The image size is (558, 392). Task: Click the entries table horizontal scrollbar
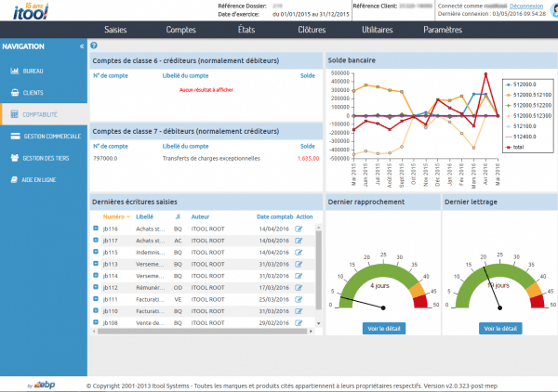point(202,331)
